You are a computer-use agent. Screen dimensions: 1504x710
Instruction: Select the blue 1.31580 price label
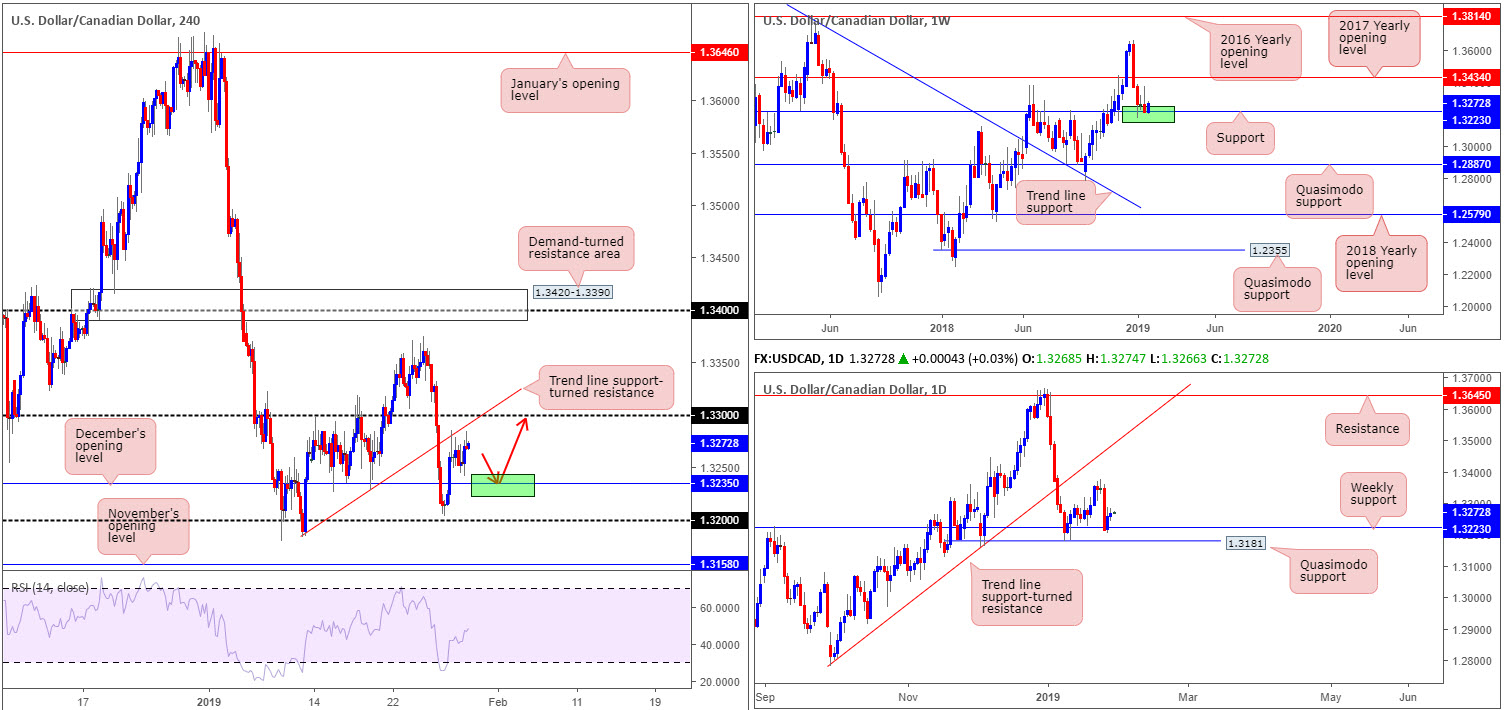coord(720,564)
